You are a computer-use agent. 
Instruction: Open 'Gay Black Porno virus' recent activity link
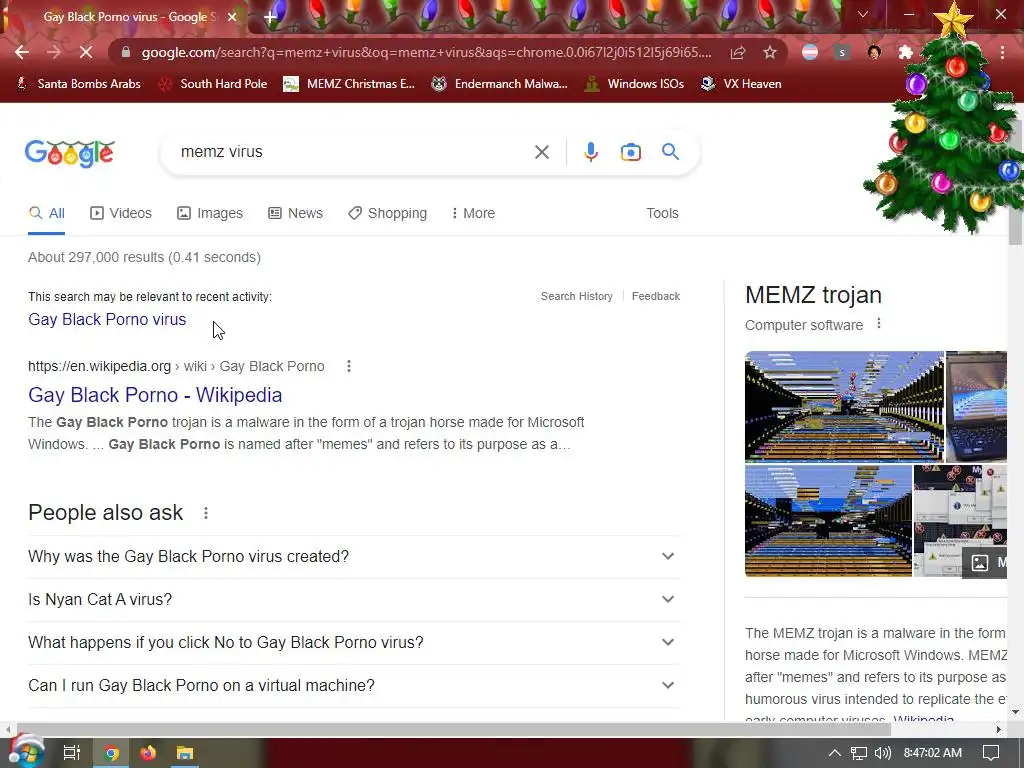click(107, 319)
